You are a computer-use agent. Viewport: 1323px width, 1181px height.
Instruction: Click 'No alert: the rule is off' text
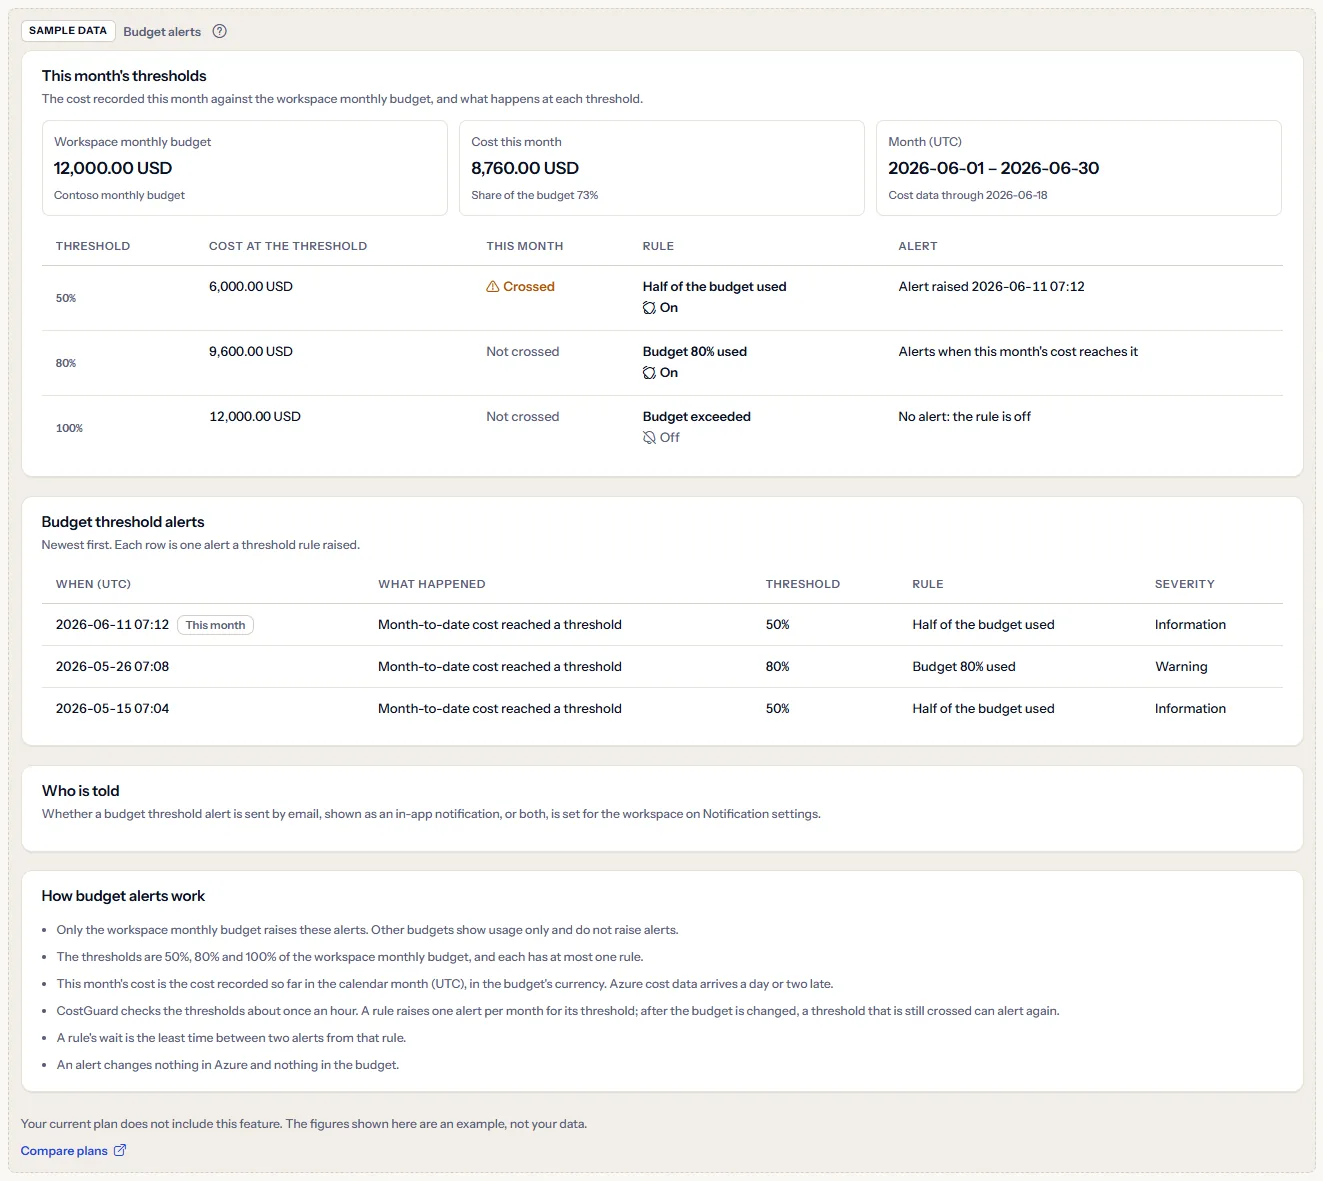pos(965,417)
